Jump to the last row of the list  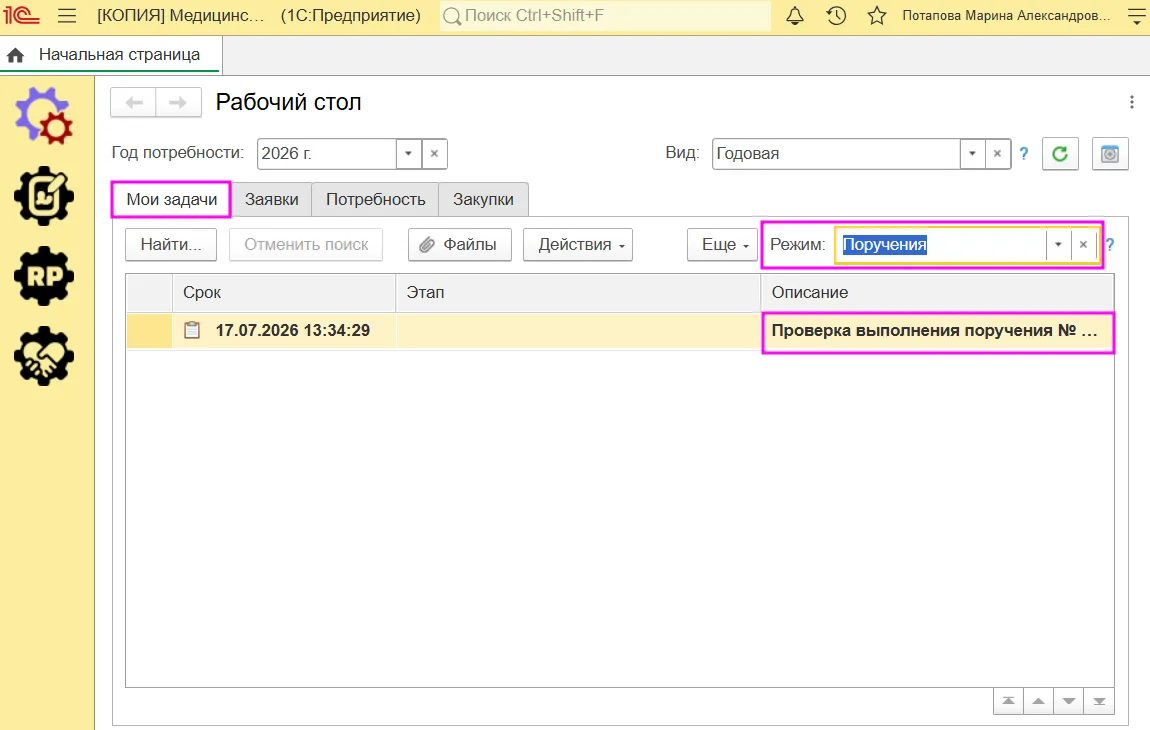tap(1099, 701)
